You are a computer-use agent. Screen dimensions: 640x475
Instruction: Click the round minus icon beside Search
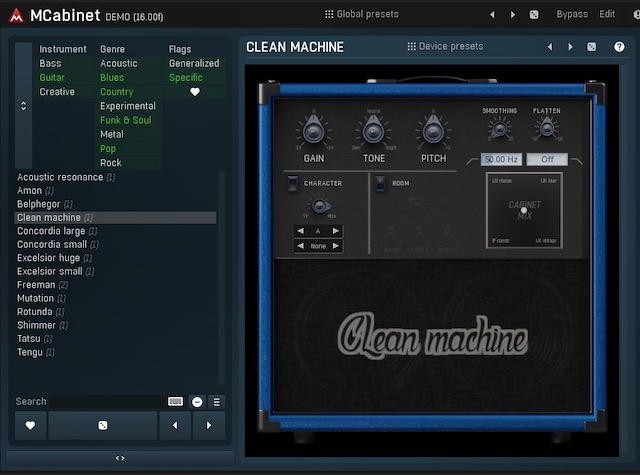pos(197,401)
